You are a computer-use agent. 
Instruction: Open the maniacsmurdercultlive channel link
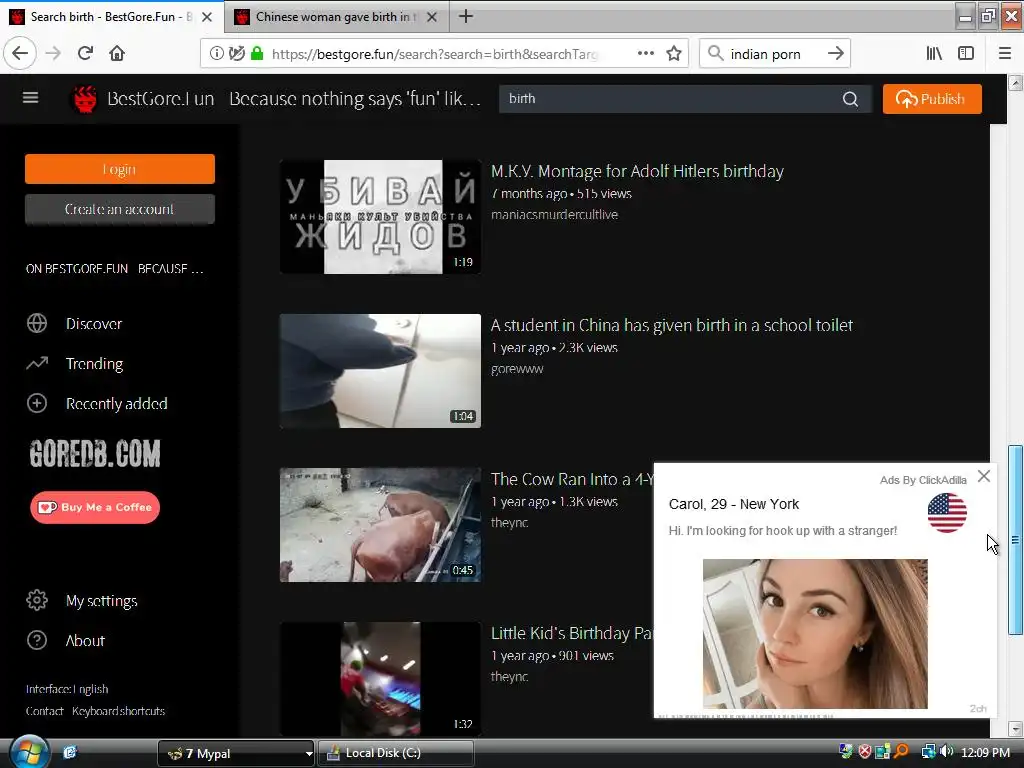[x=554, y=214]
